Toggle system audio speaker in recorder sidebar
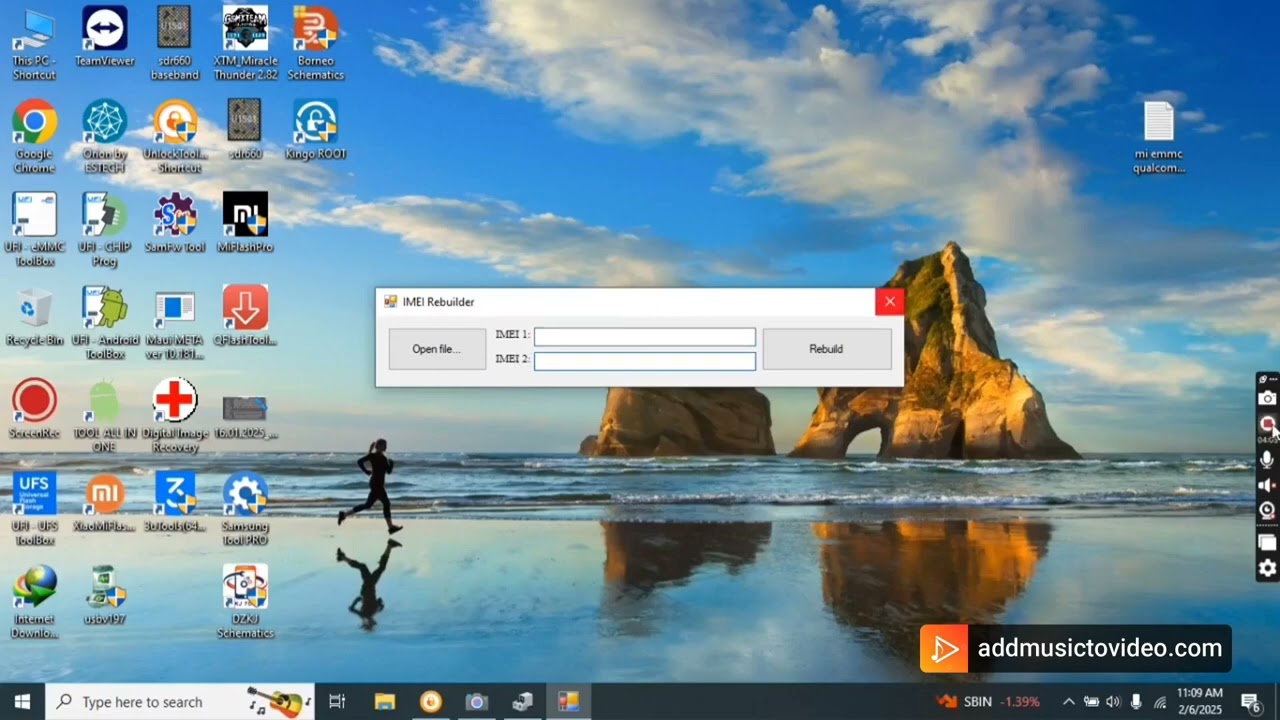 [x=1267, y=485]
